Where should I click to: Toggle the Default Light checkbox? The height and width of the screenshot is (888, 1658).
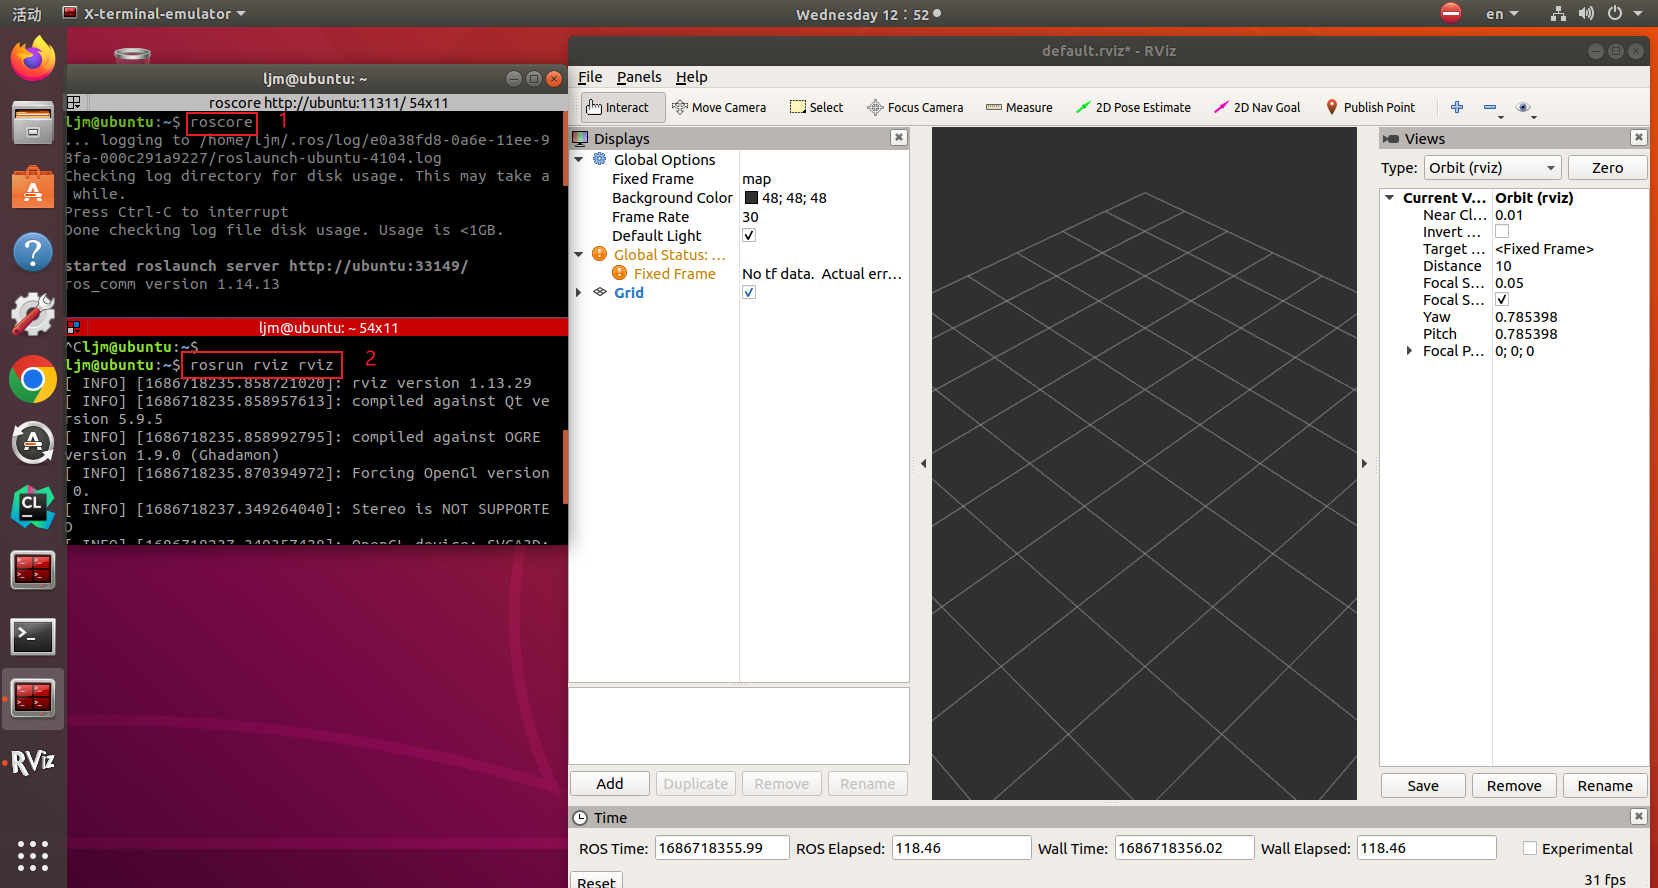(x=749, y=236)
